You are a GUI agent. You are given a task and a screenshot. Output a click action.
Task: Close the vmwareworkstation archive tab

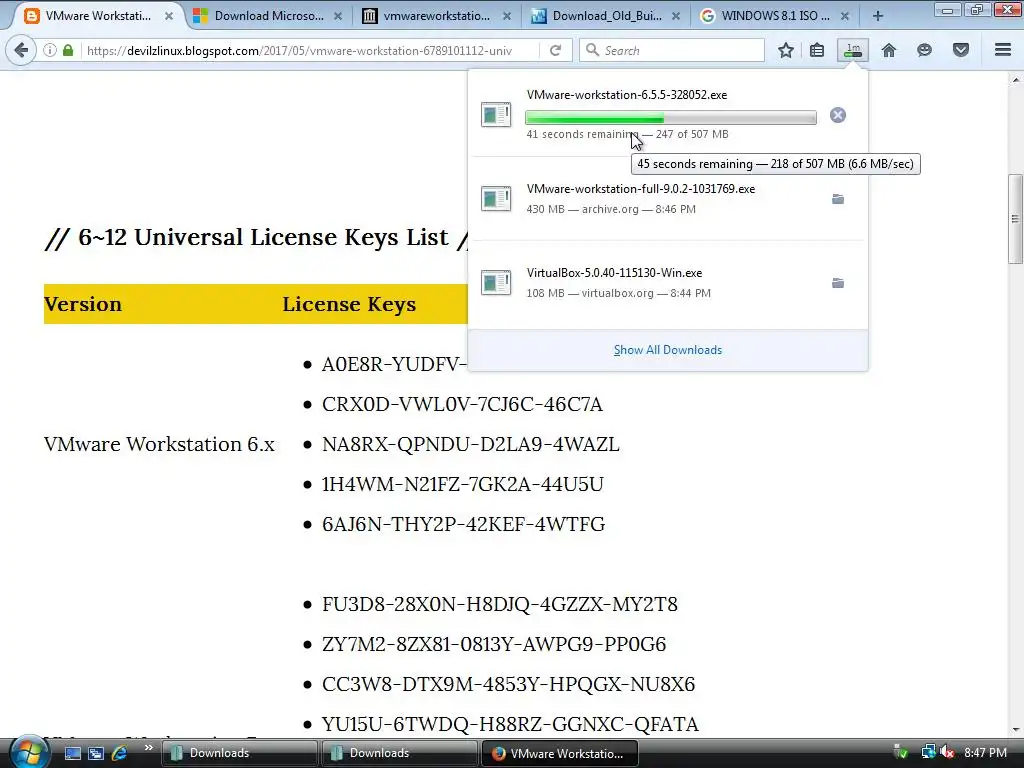[x=507, y=16]
